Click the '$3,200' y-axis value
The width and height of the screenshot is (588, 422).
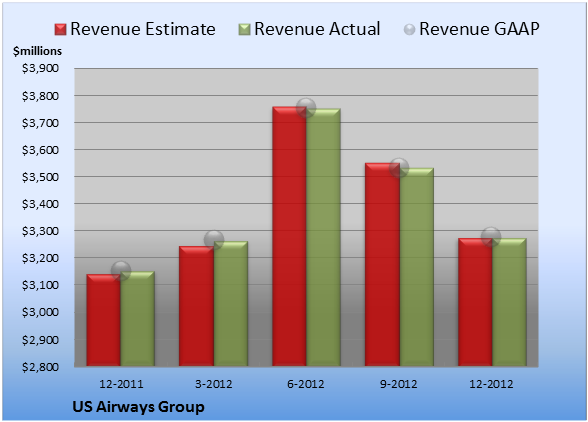[40, 258]
